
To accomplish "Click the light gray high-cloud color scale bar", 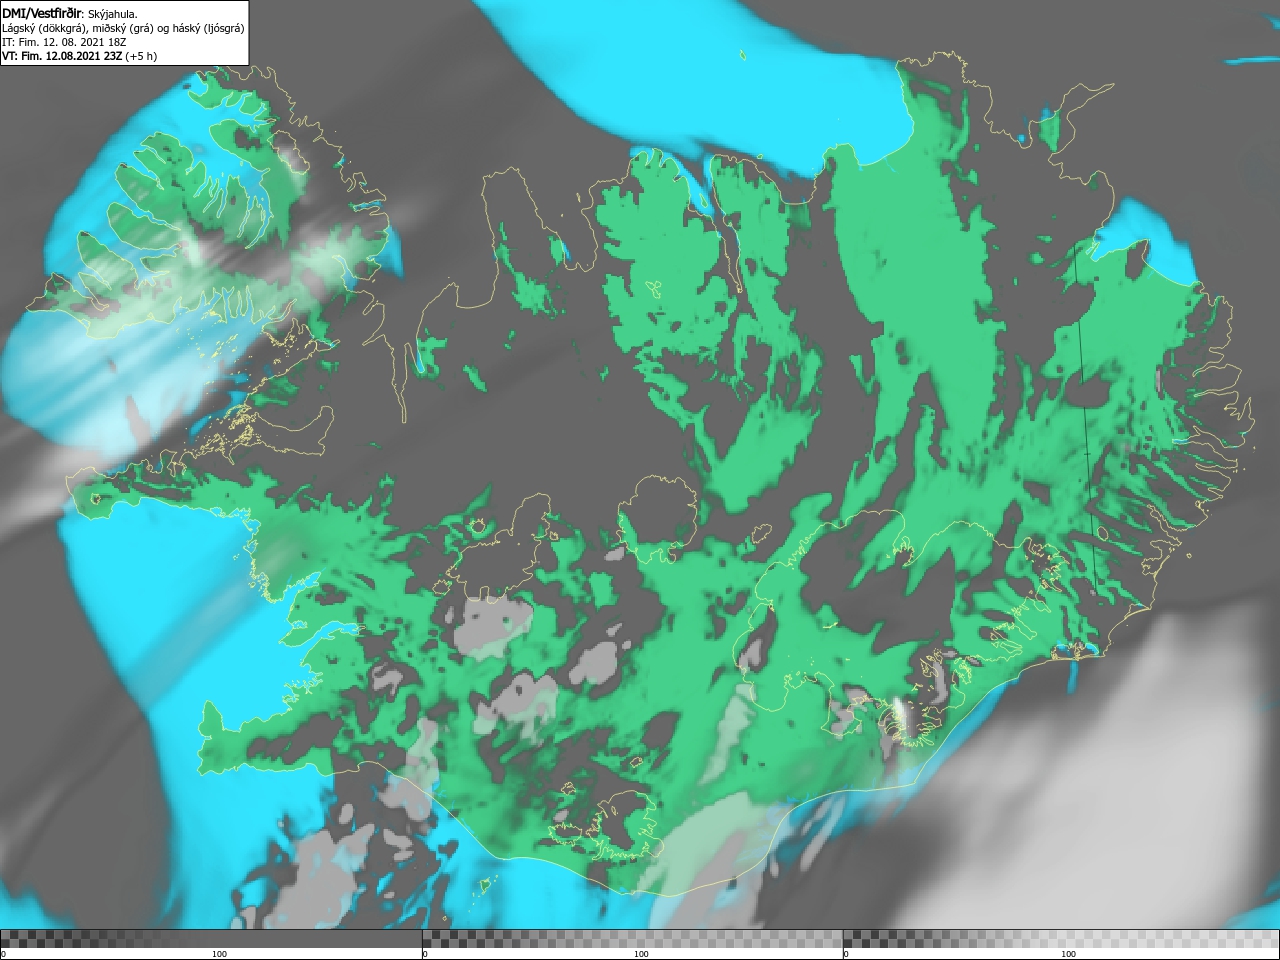I will coord(1061,939).
